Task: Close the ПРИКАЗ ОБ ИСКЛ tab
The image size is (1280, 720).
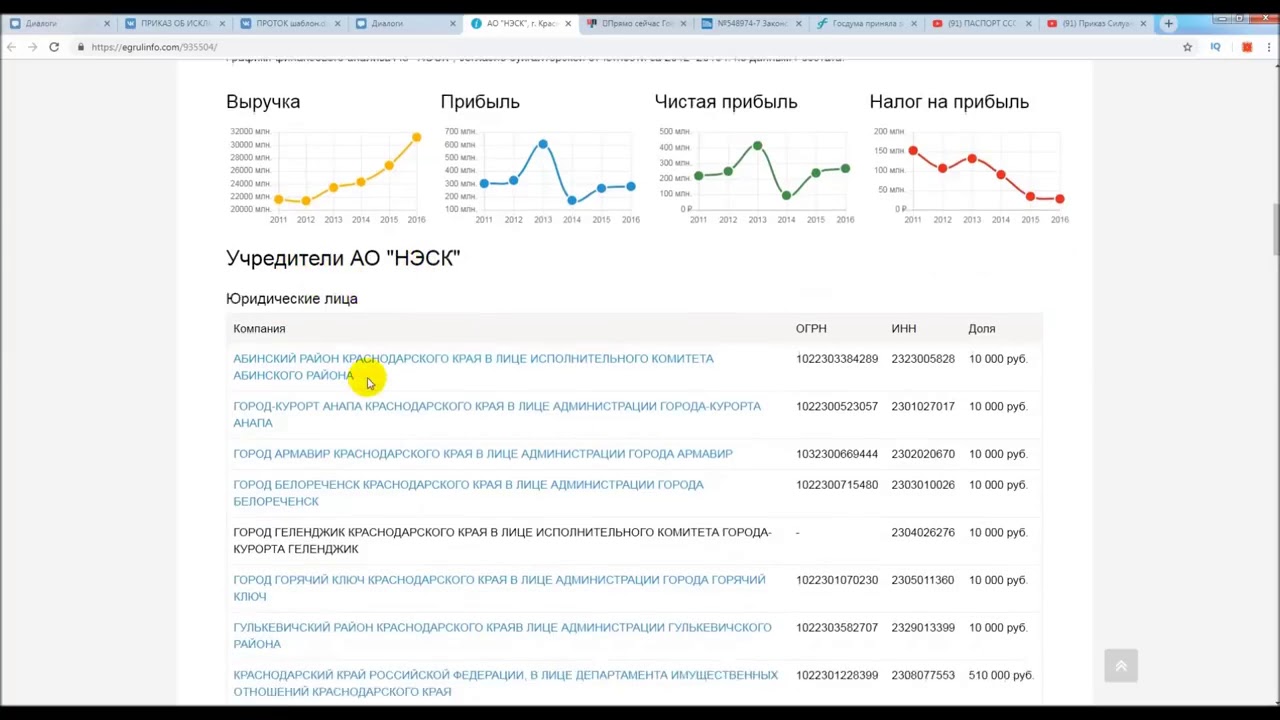Action: [222, 23]
